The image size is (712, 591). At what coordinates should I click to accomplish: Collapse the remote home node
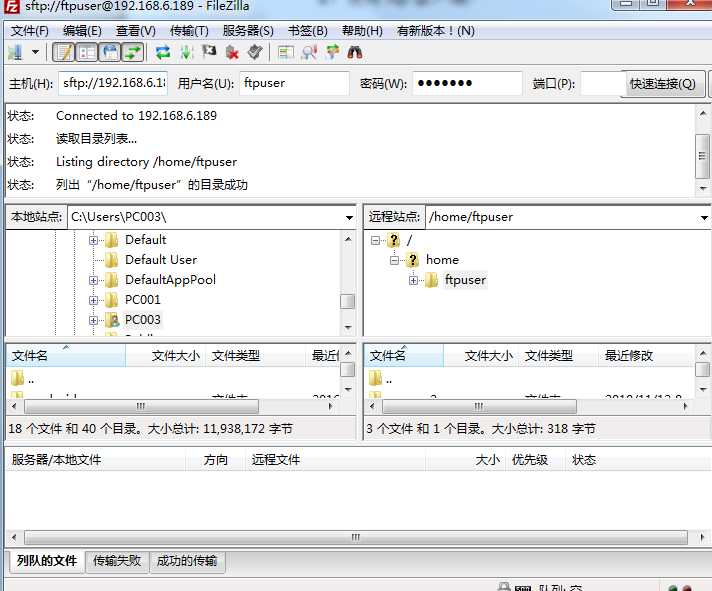pos(394,260)
